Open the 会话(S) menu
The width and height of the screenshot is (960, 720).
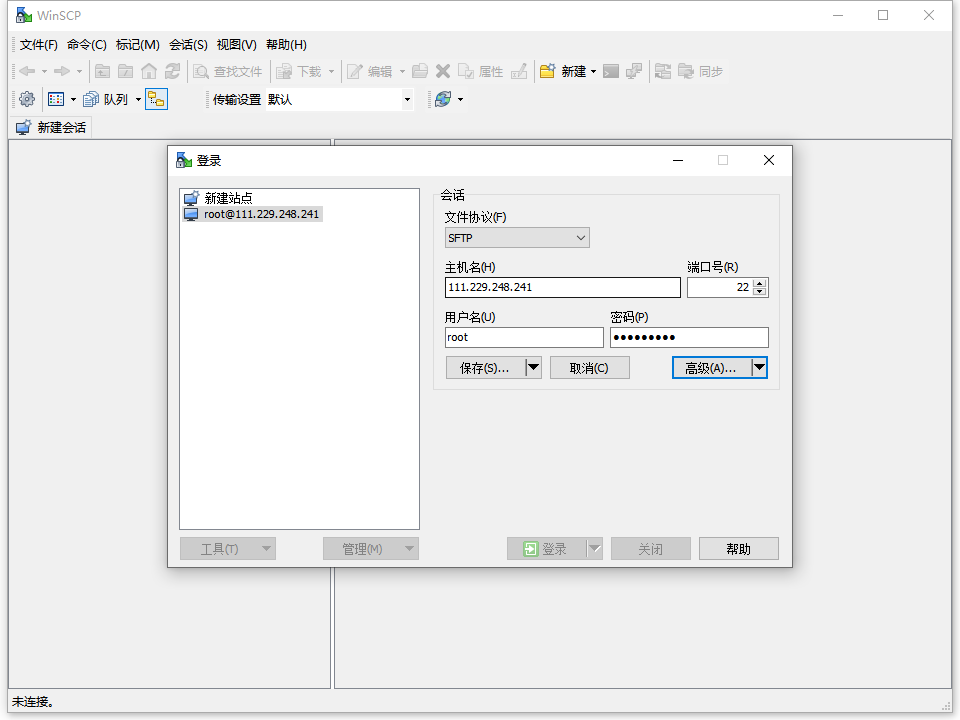[x=189, y=45]
